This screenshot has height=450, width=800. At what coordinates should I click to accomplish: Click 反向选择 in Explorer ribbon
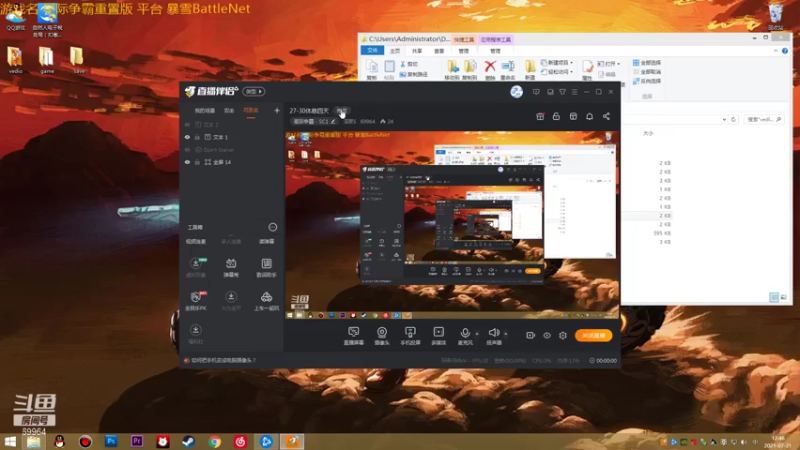click(647, 81)
